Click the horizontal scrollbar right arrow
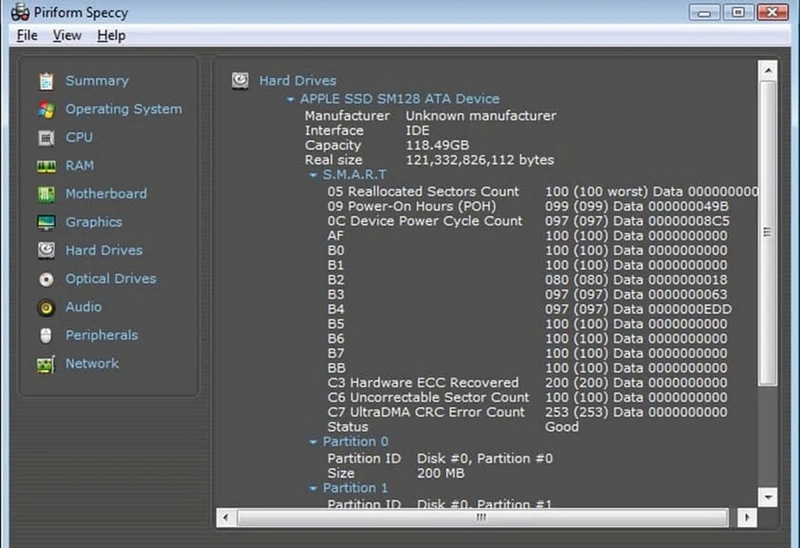Image resolution: width=800 pixels, height=548 pixels. (747, 517)
